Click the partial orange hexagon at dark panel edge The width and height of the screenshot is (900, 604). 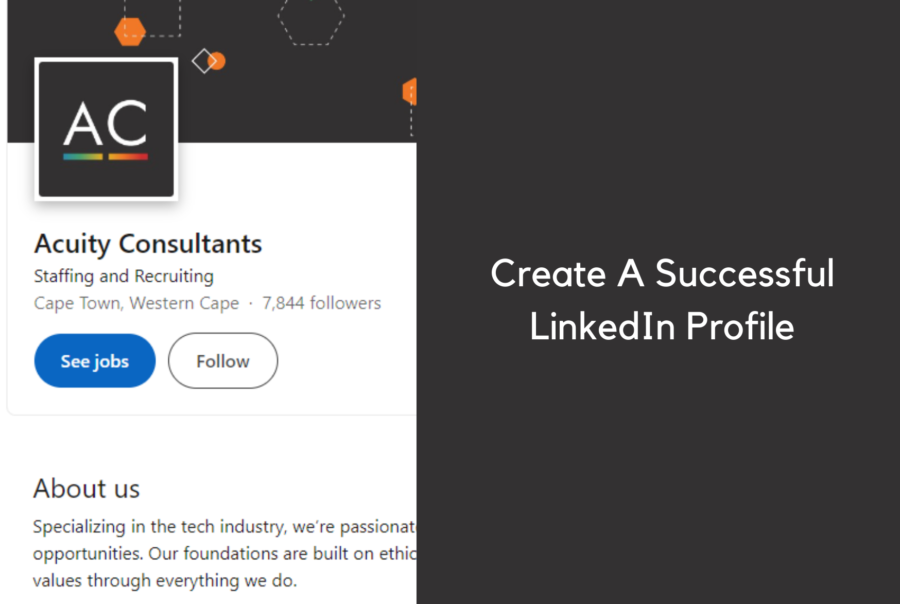pyautogui.click(x=410, y=92)
